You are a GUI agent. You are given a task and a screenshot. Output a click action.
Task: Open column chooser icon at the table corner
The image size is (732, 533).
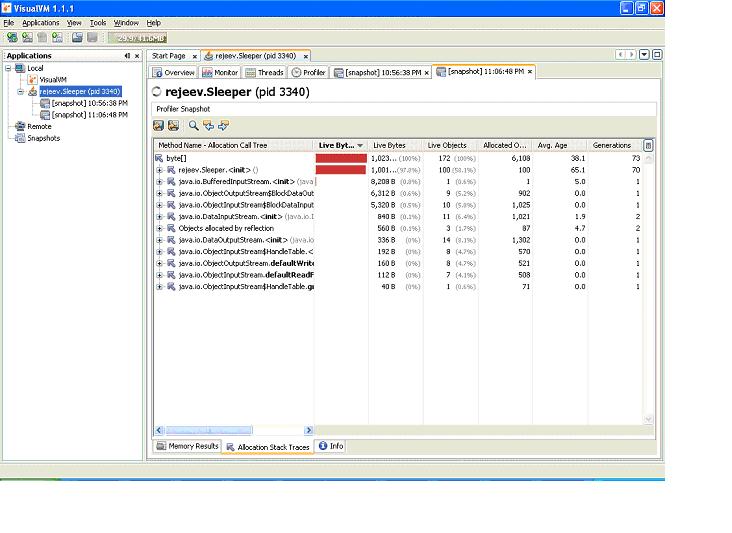click(648, 145)
